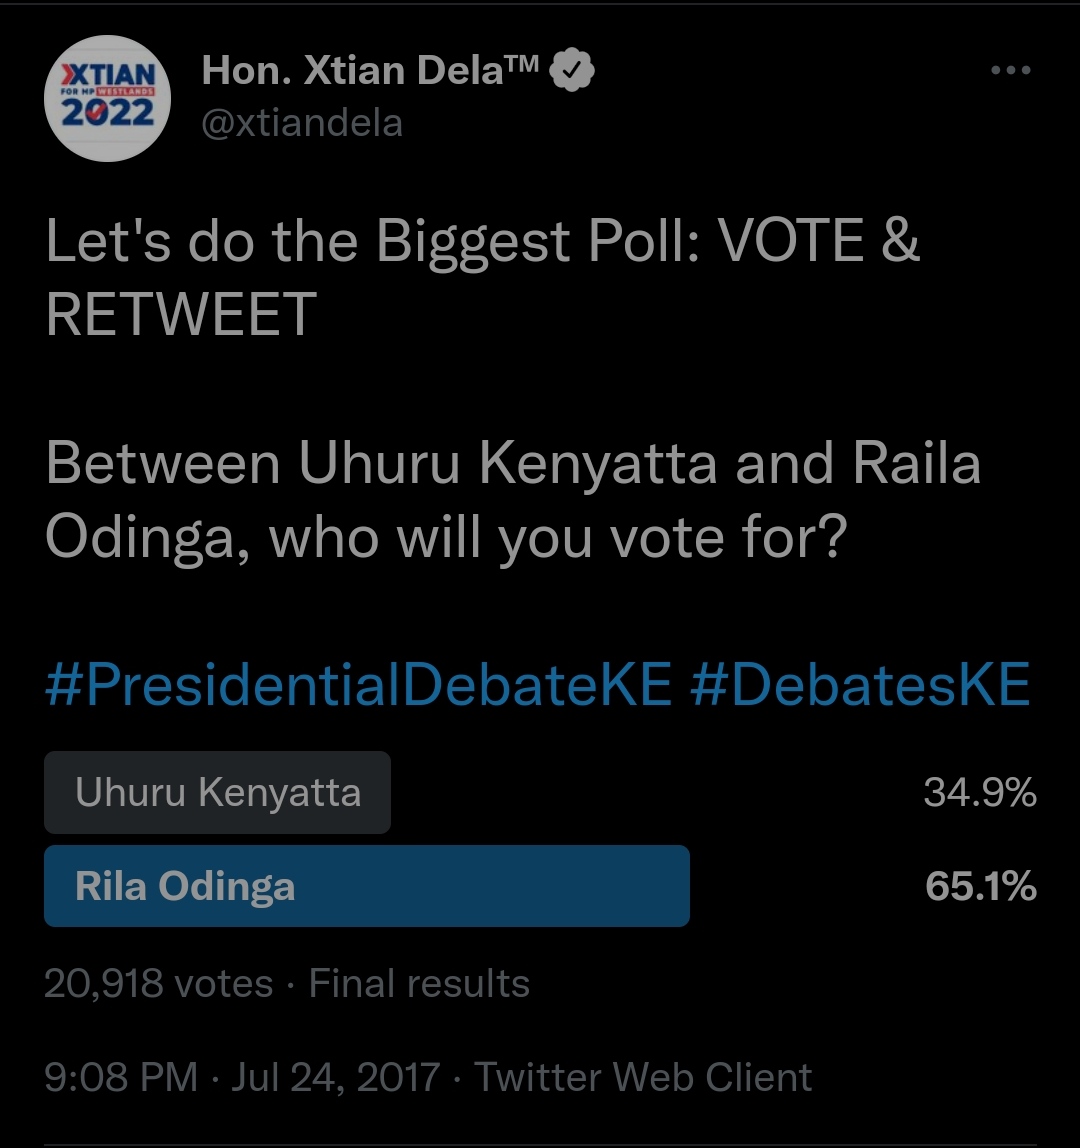Image resolution: width=1080 pixels, height=1148 pixels.
Task: Open Hon. Xtian Dela display name
Action: 370,70
